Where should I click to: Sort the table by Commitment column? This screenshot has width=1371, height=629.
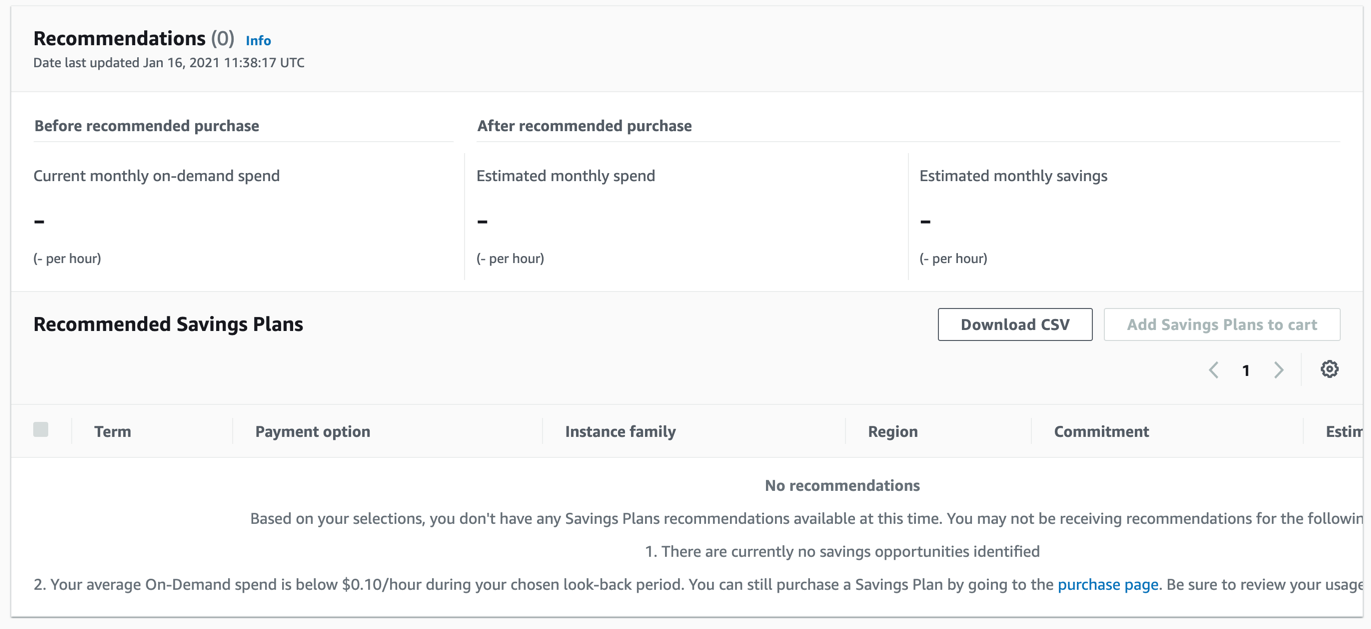tap(1101, 431)
